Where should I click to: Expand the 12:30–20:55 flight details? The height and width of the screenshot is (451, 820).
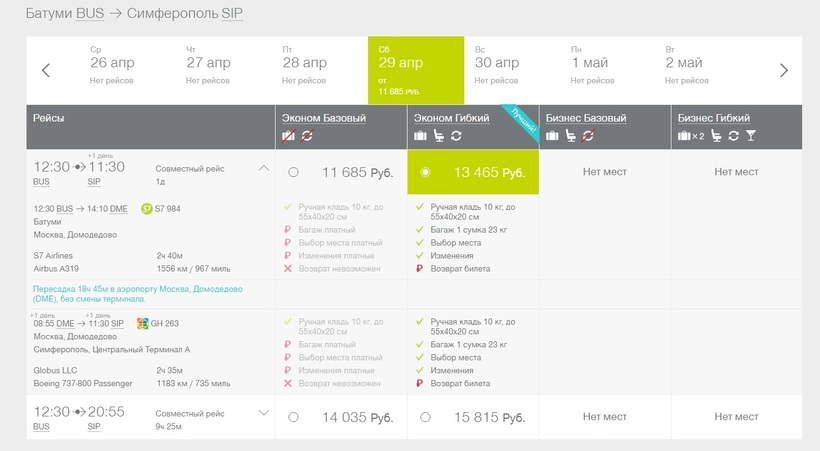tap(264, 413)
